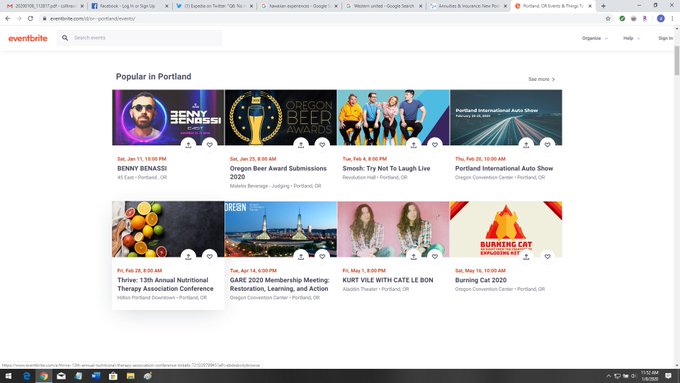680x383 pixels.
Task: Open Edge from the taskbar
Action: point(26,376)
